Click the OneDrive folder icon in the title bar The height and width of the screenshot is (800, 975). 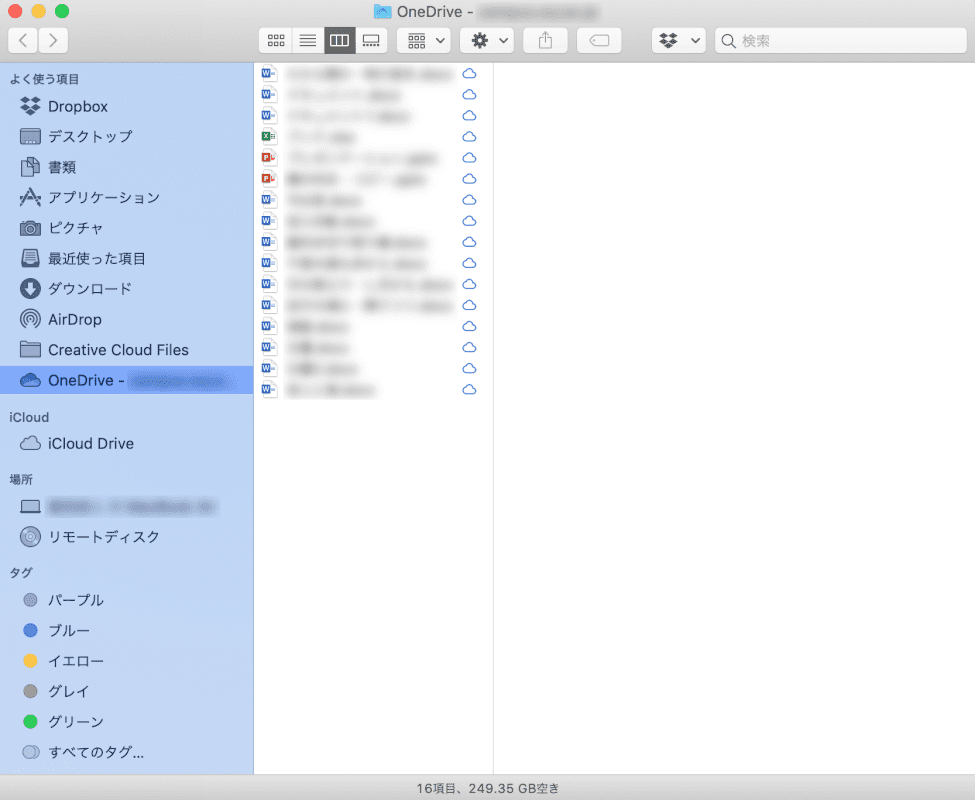coord(382,11)
